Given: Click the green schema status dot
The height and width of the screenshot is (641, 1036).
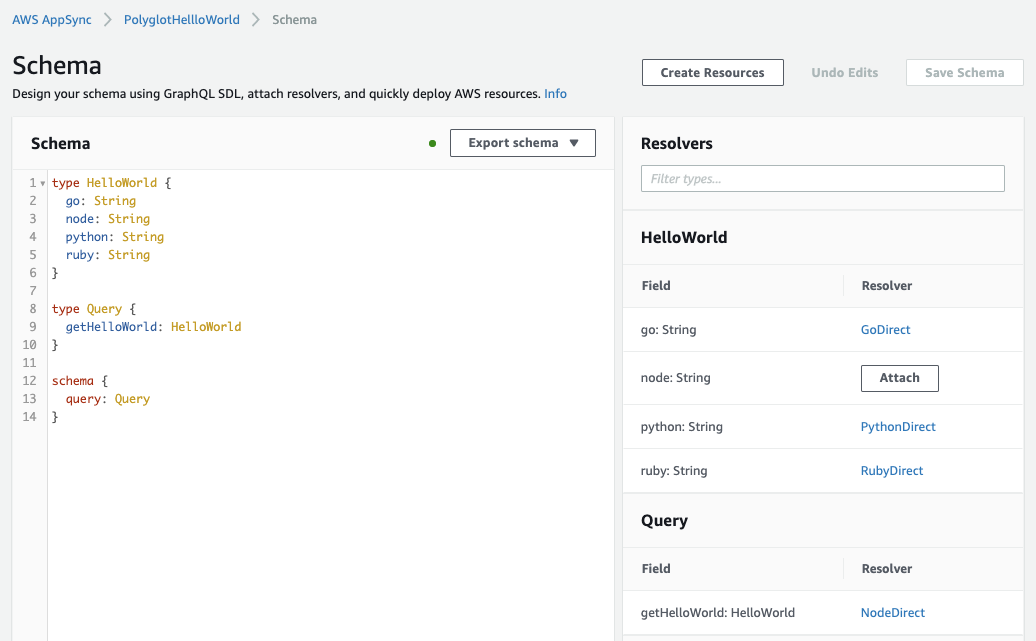Looking at the screenshot, I should click(x=432, y=144).
